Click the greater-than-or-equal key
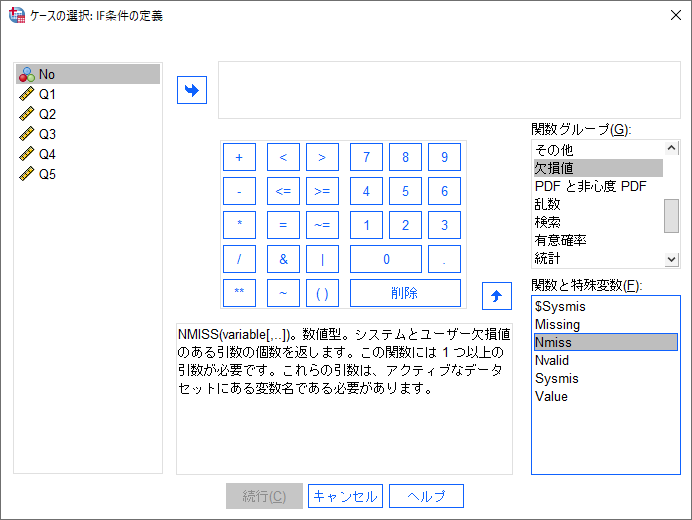Image resolution: width=692 pixels, height=520 pixels. tap(322, 191)
